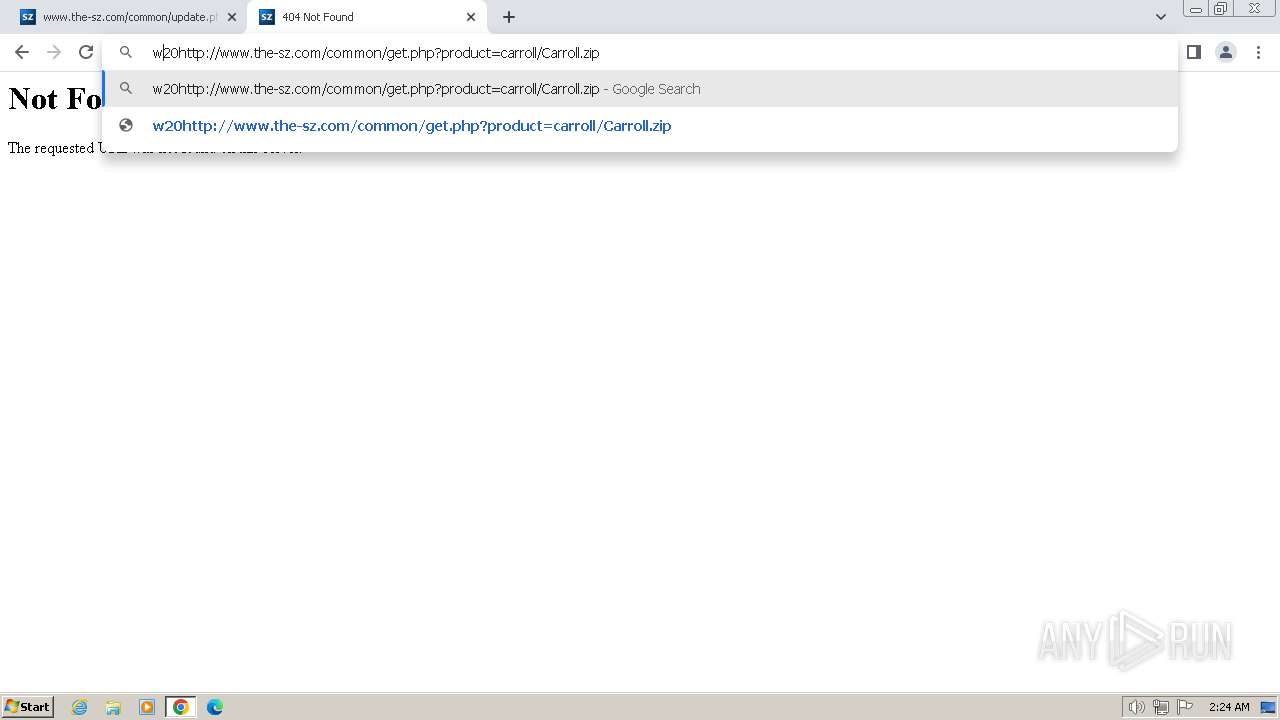Switch to the www.the-sz.com update tab
The image size is (1280, 720).
click(128, 17)
